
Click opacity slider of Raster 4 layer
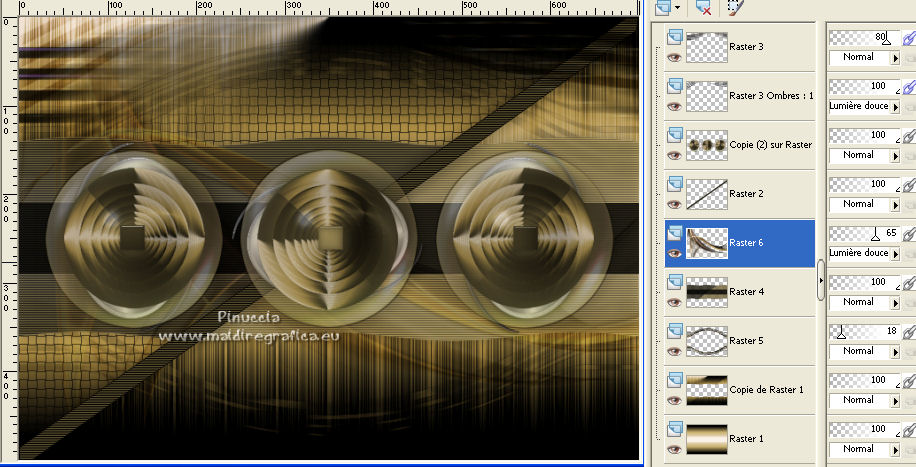point(865,283)
